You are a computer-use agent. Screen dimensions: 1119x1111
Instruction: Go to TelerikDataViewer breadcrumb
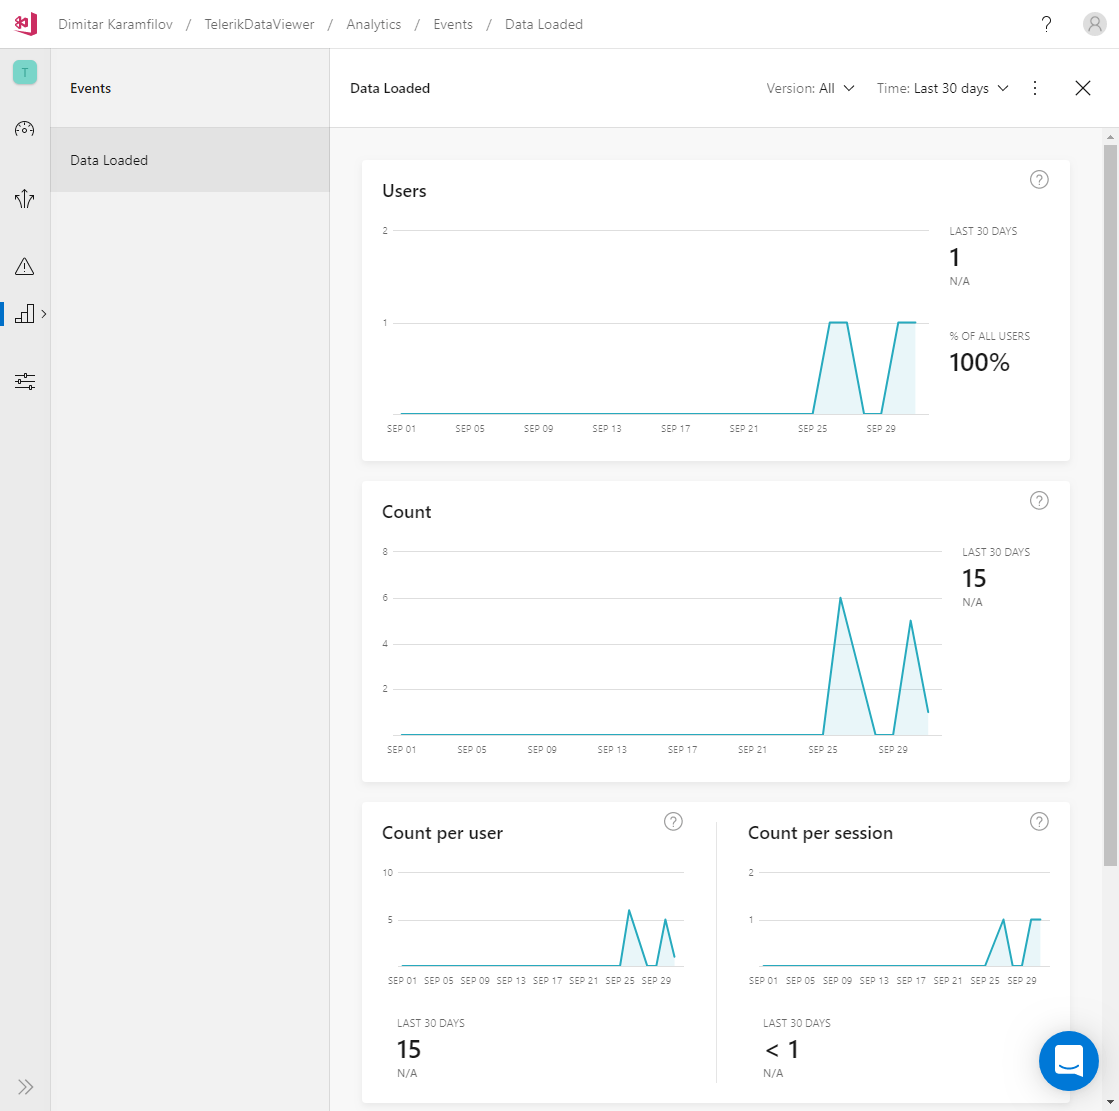[x=259, y=24]
